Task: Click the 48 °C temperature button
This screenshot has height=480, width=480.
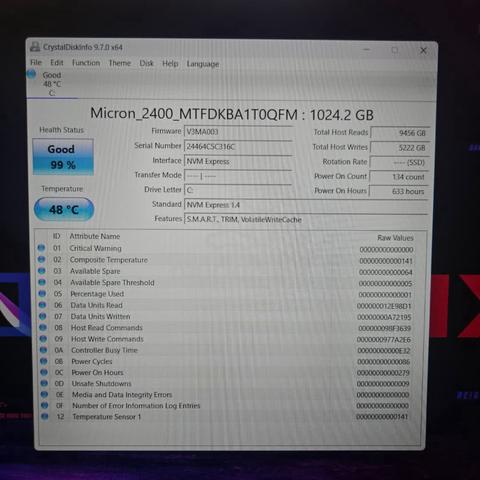Action: pos(64,209)
